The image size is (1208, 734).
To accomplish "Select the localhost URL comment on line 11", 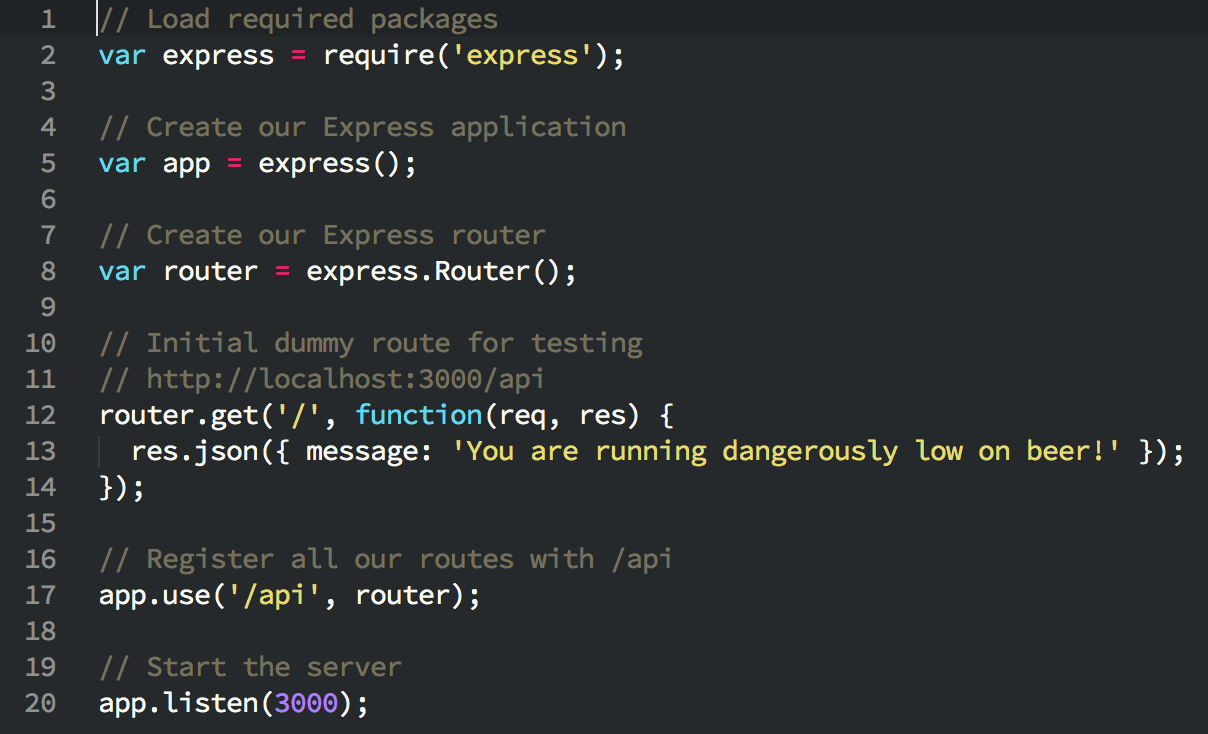I will [x=320, y=378].
